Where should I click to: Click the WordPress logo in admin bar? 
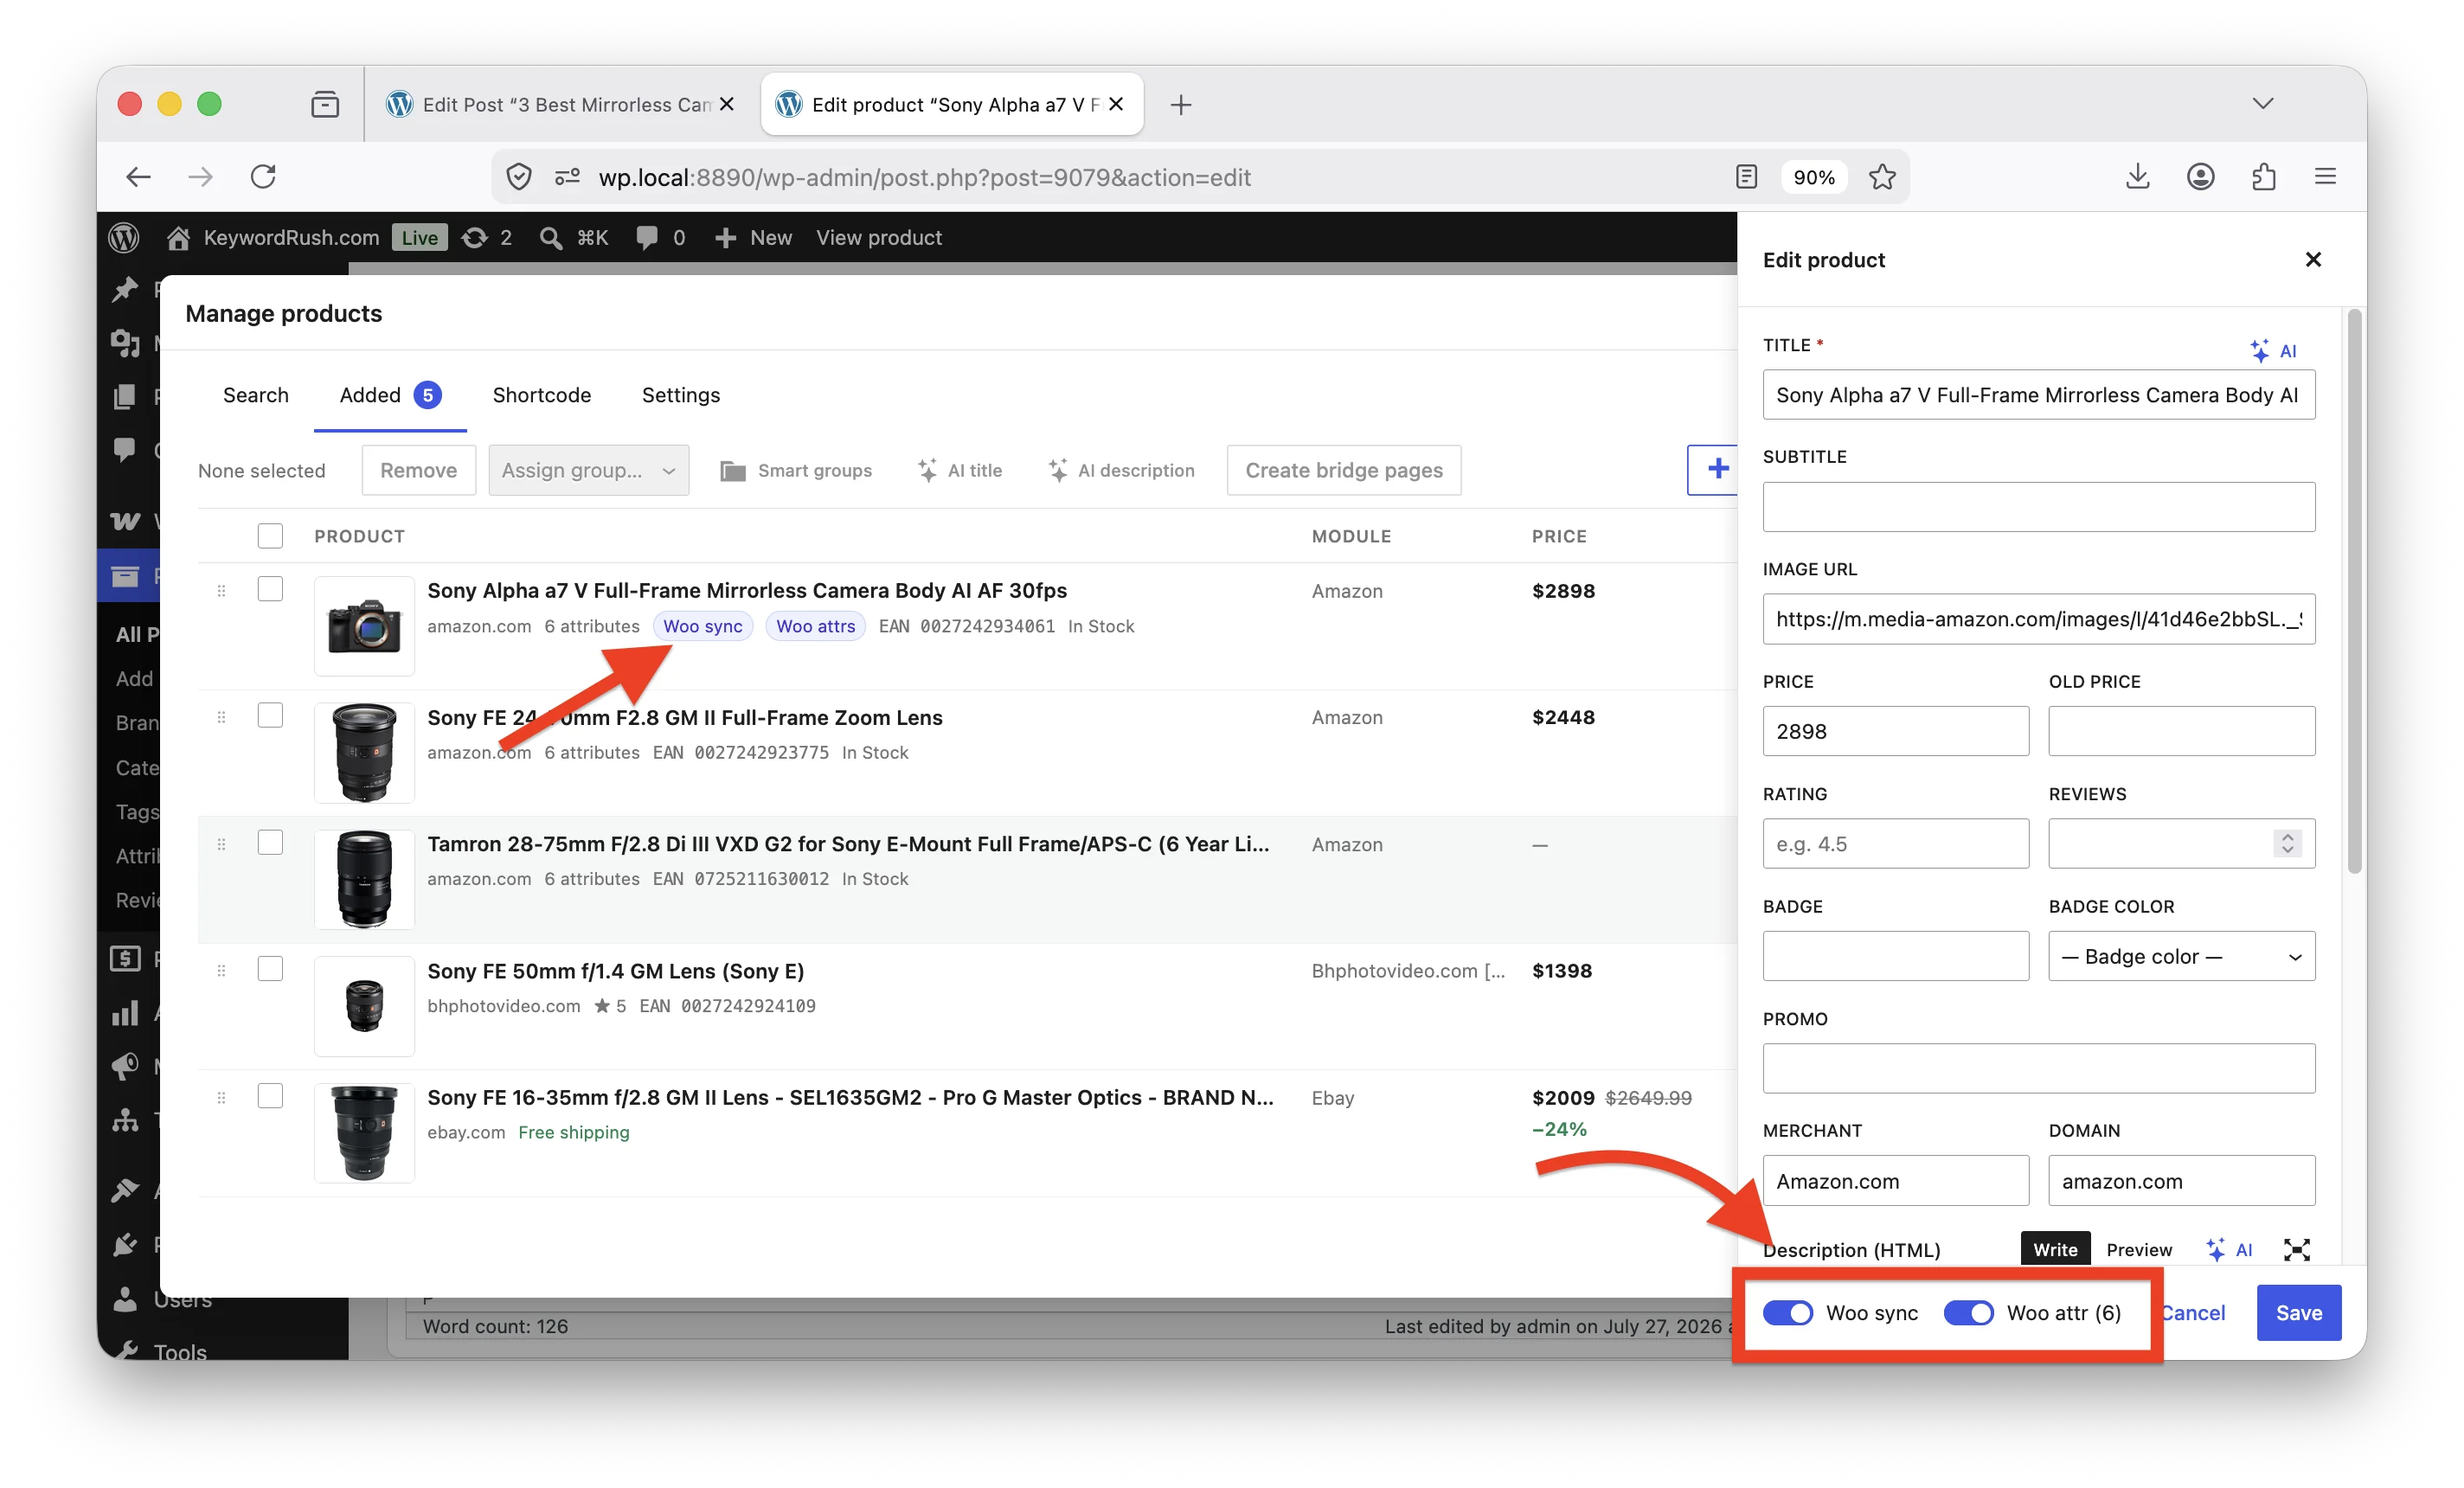click(x=123, y=237)
